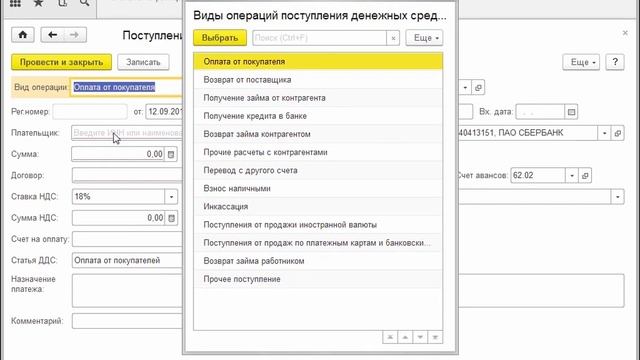The height and width of the screenshot is (360, 640).
Task: Expand Счет авансов 62.02 dropdown
Action: point(572,176)
